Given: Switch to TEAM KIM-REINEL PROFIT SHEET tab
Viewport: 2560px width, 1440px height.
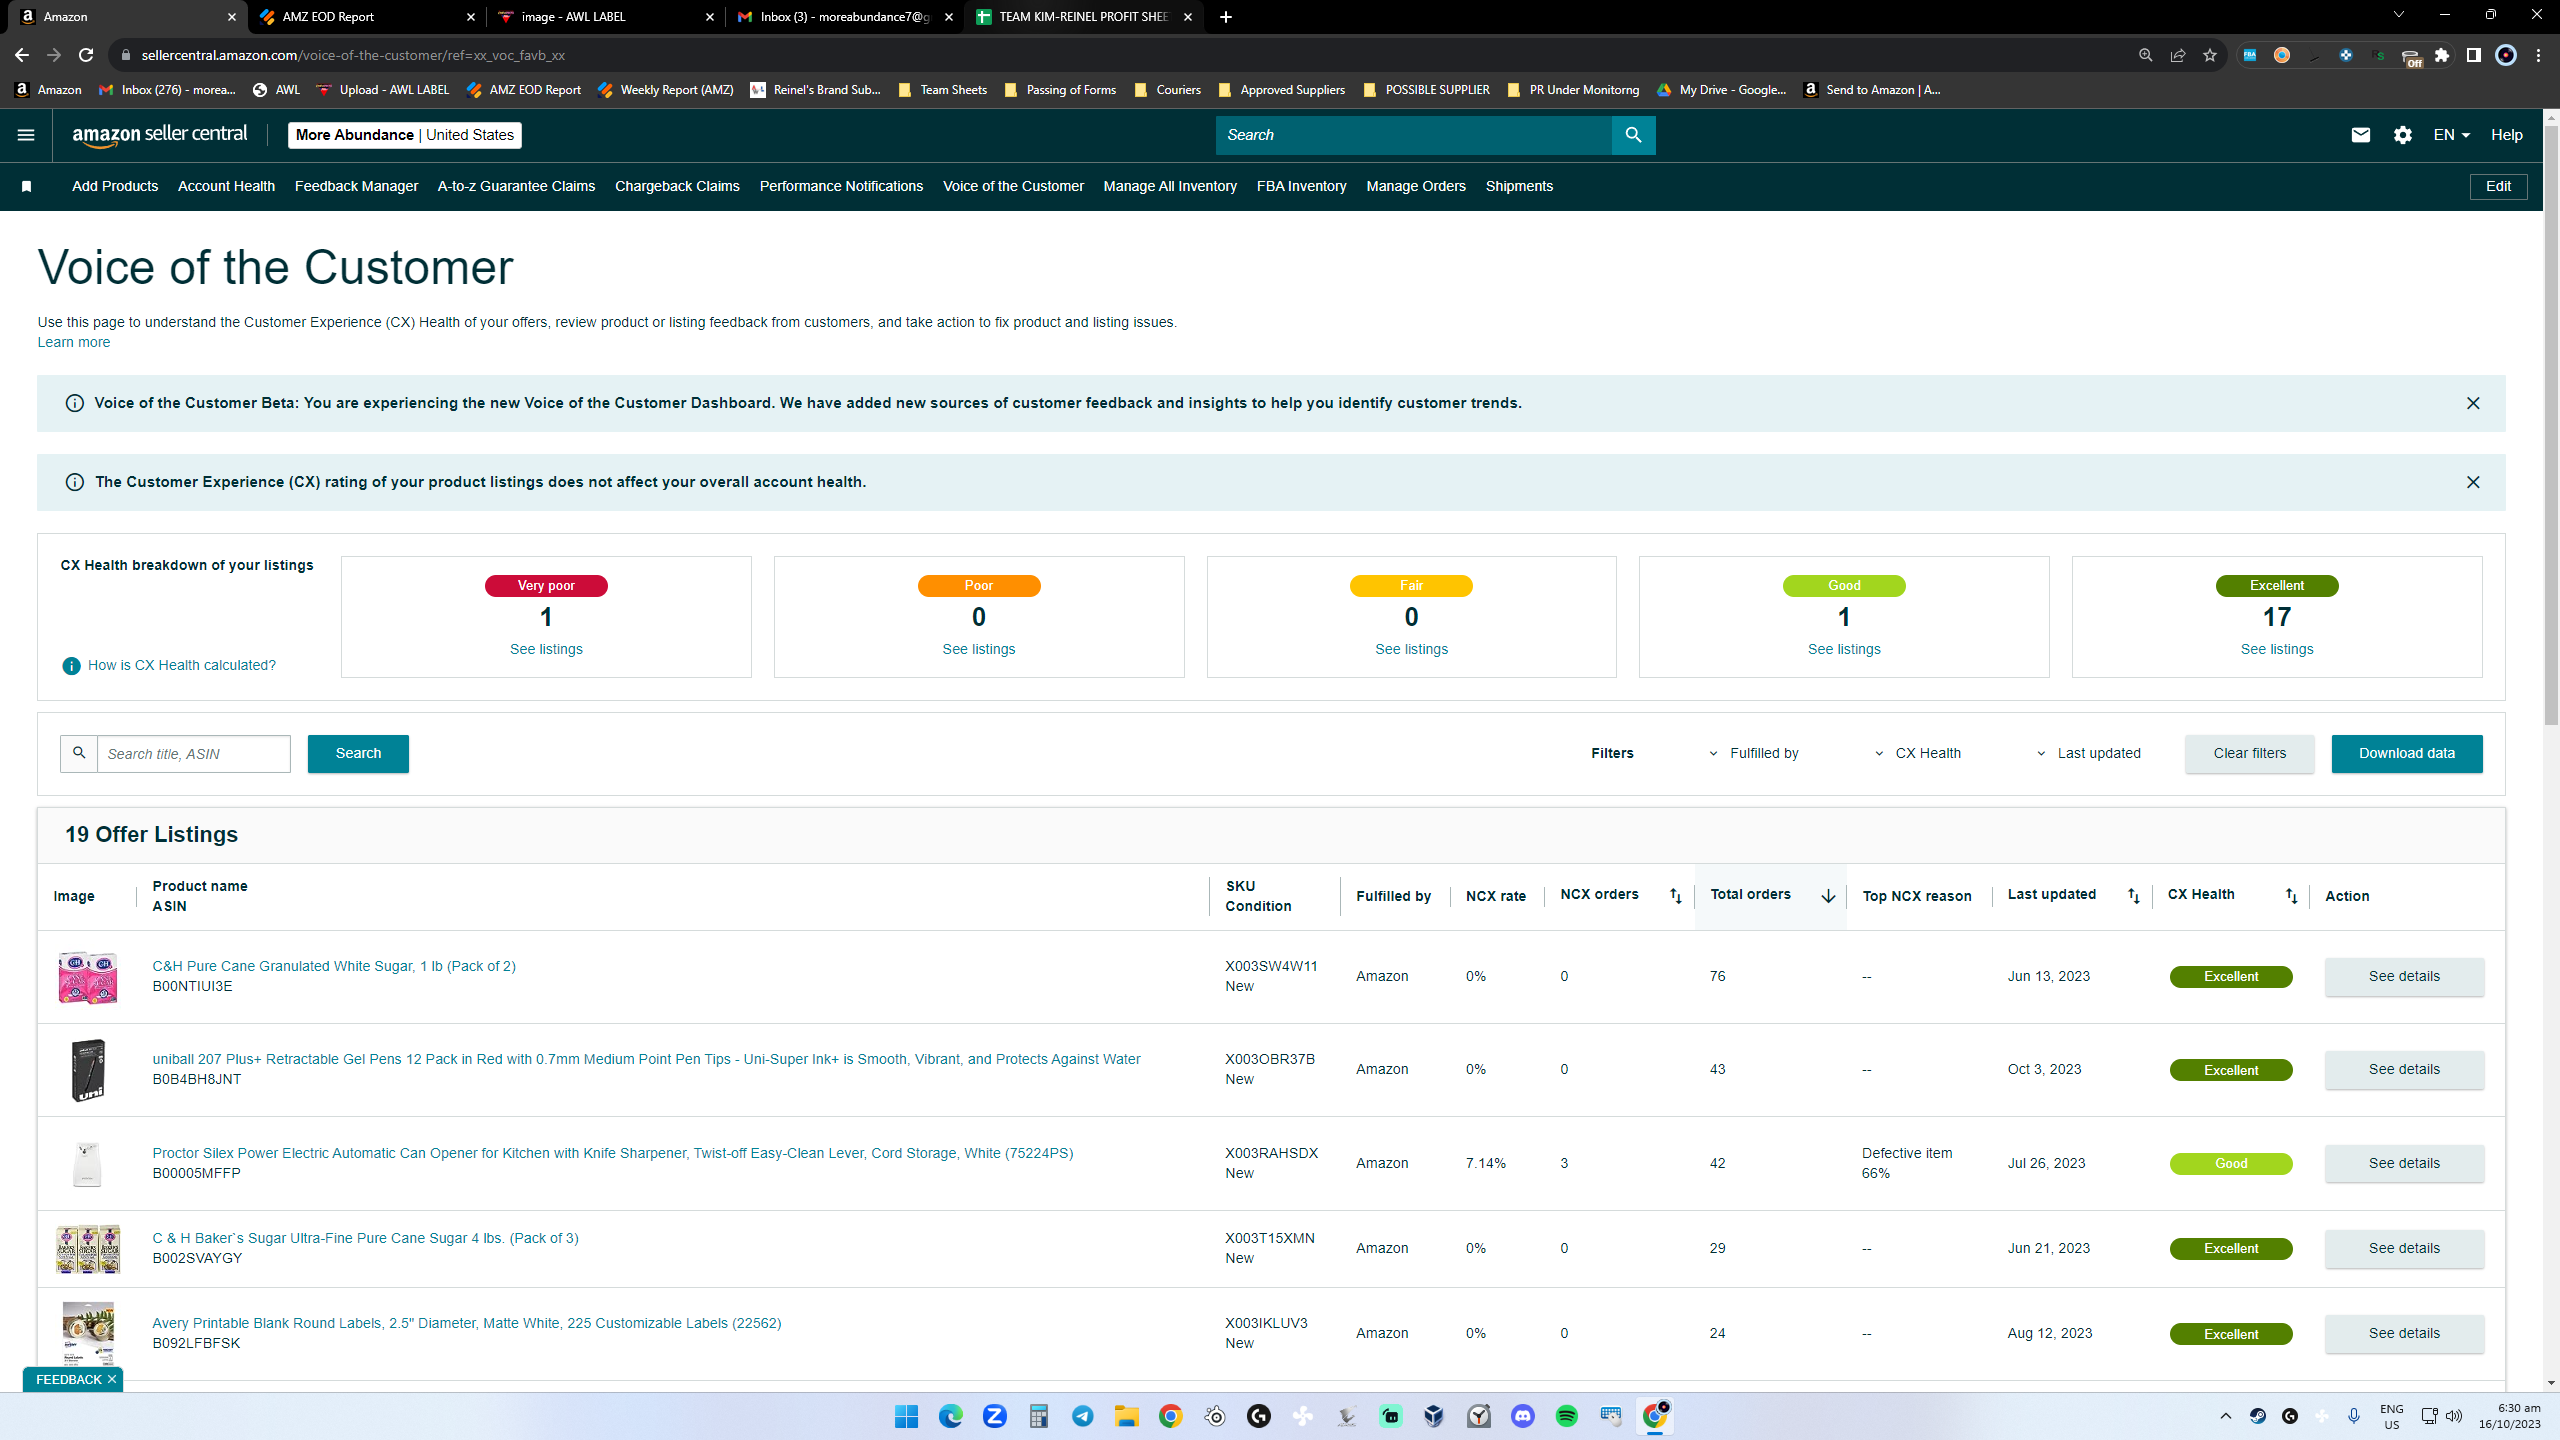Looking at the screenshot, I should [x=1083, y=17].
